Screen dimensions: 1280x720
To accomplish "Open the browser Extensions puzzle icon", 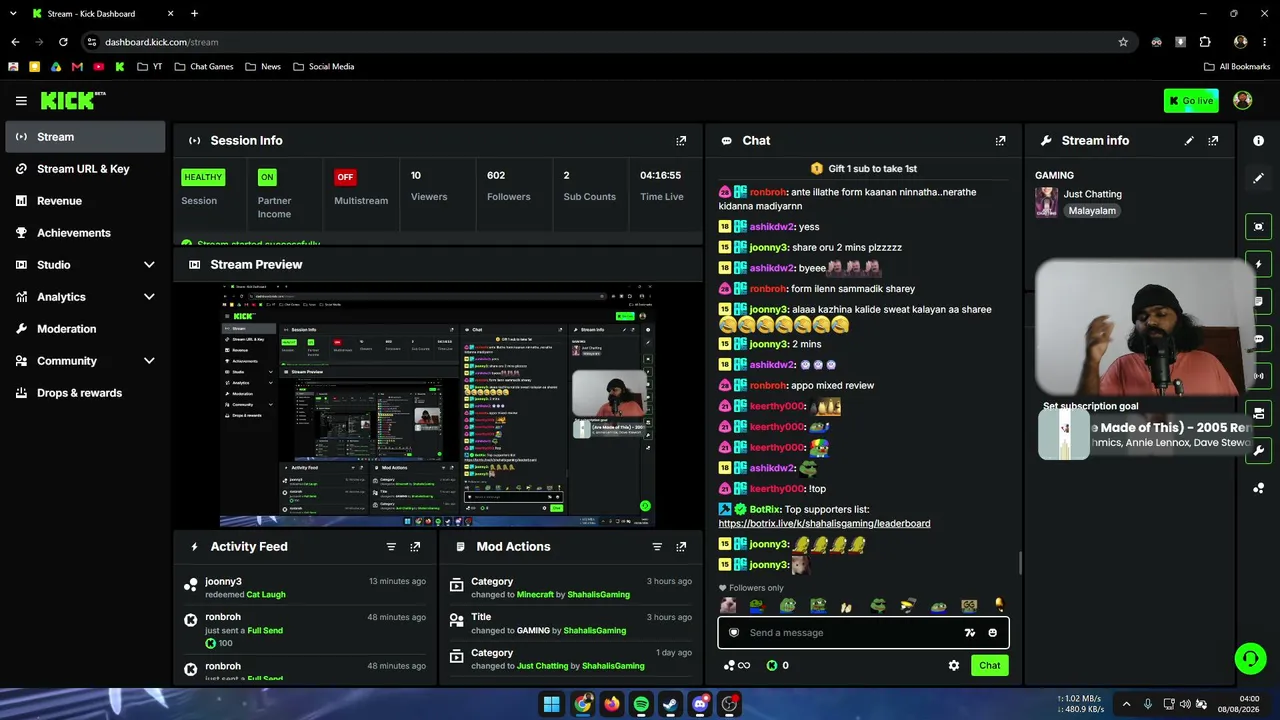I will coord(1205,42).
